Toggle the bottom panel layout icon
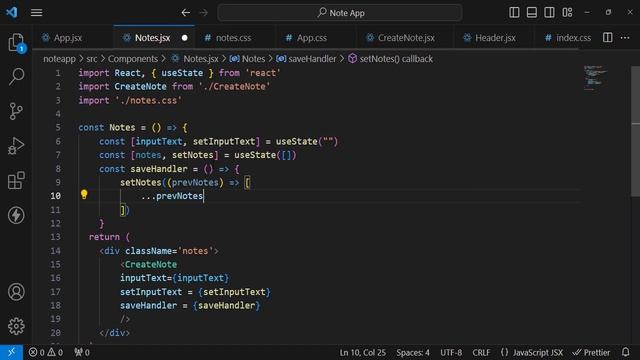The width and height of the screenshot is (640, 360). tap(532, 13)
